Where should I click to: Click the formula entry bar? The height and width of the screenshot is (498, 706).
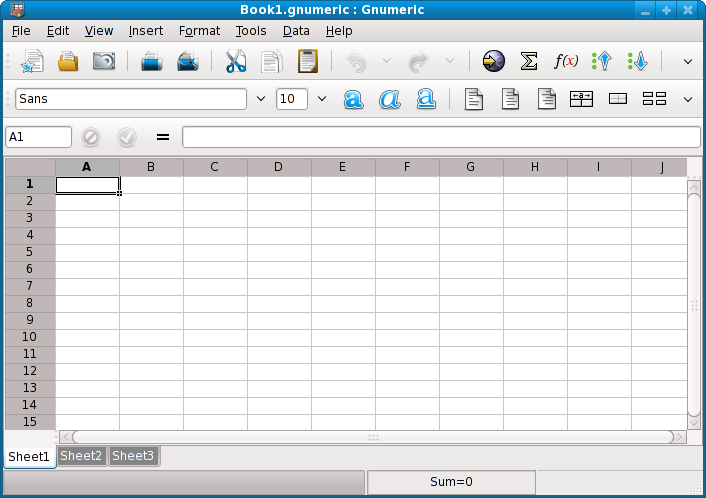click(441, 137)
